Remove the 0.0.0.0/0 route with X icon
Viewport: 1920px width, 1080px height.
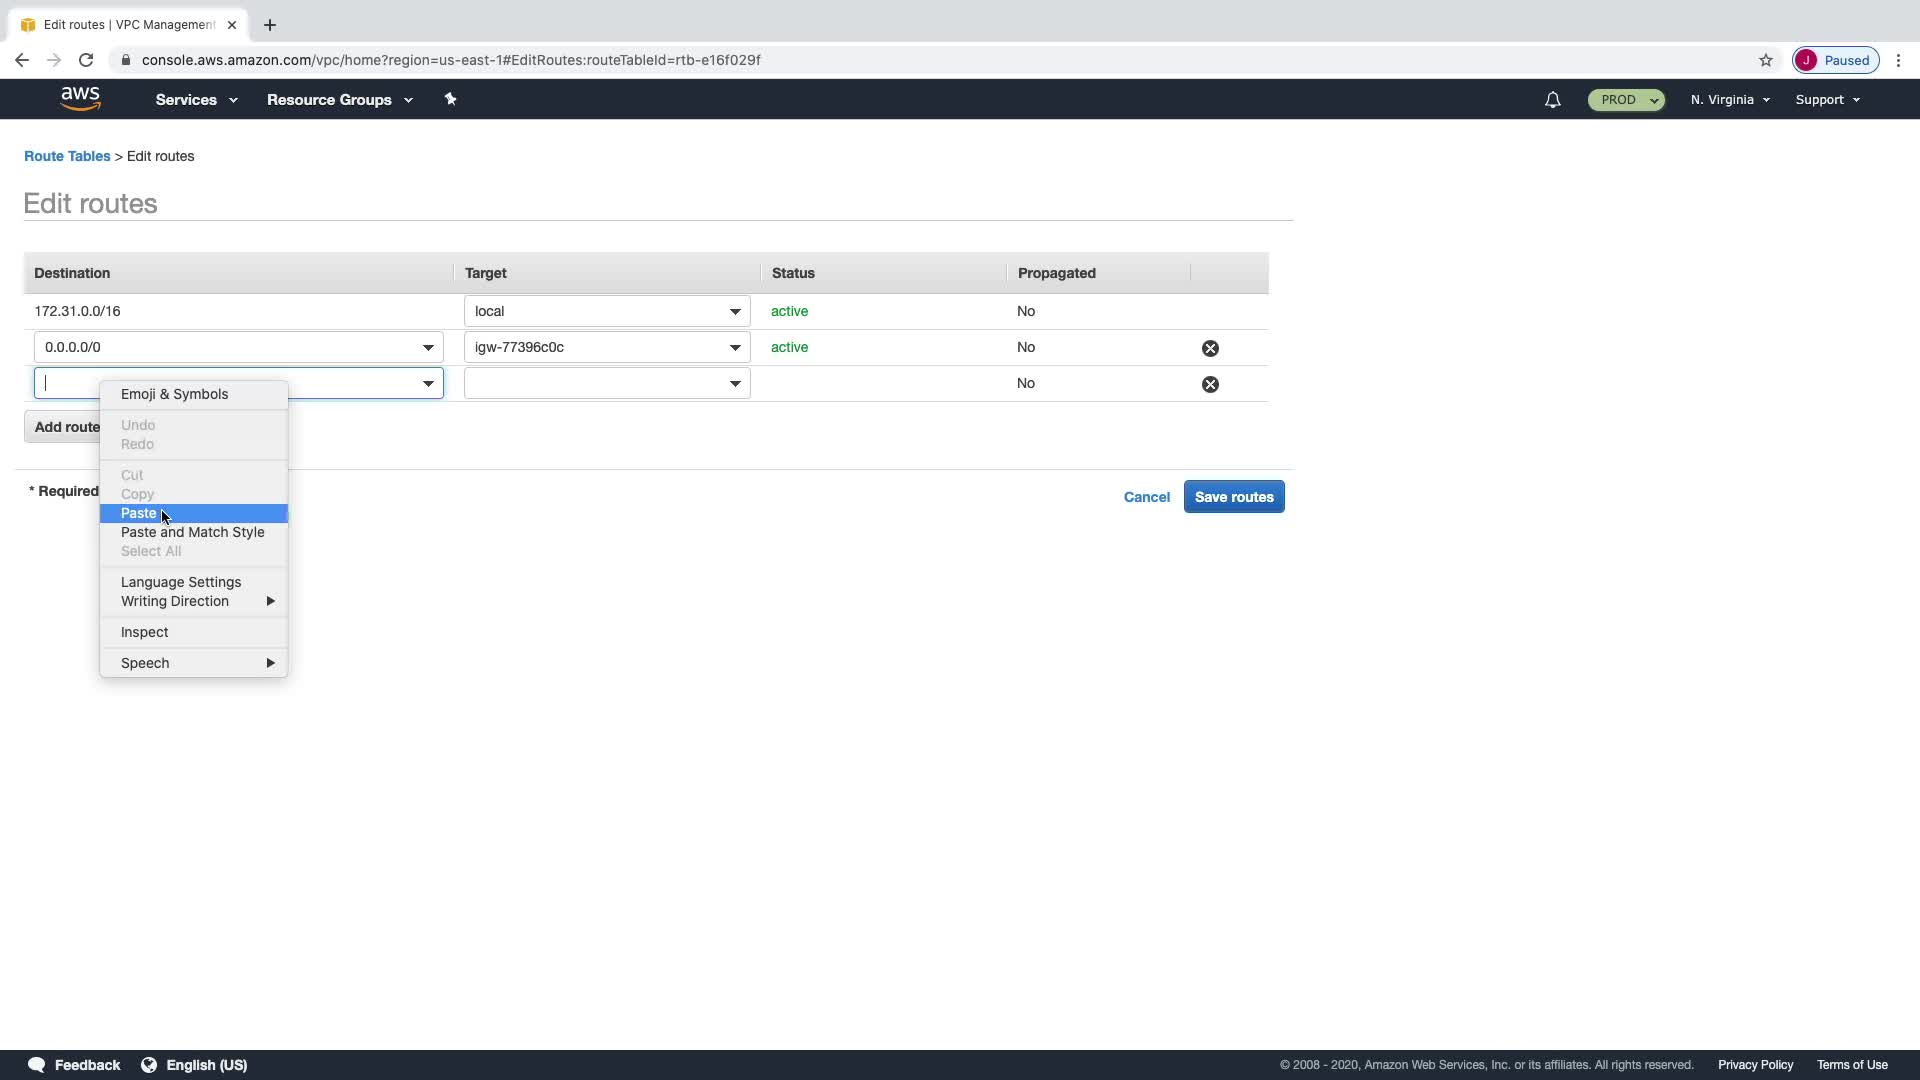[1210, 348]
